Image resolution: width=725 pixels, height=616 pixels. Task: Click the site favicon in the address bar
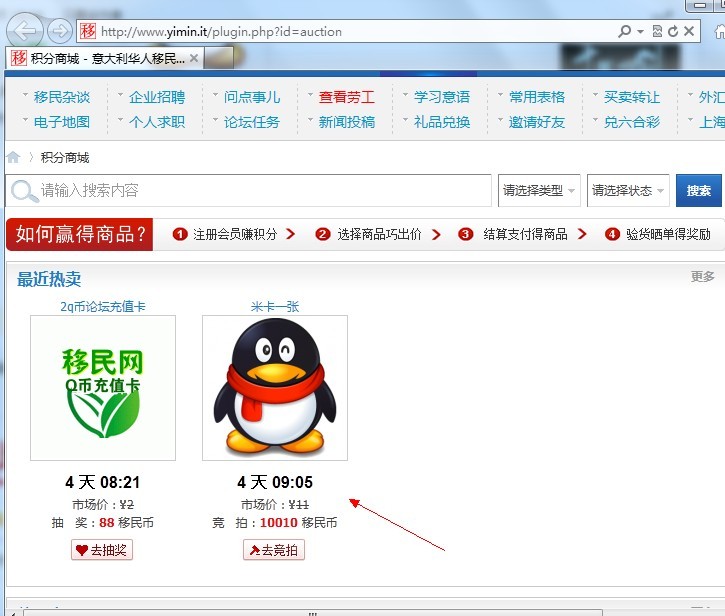pos(87,31)
